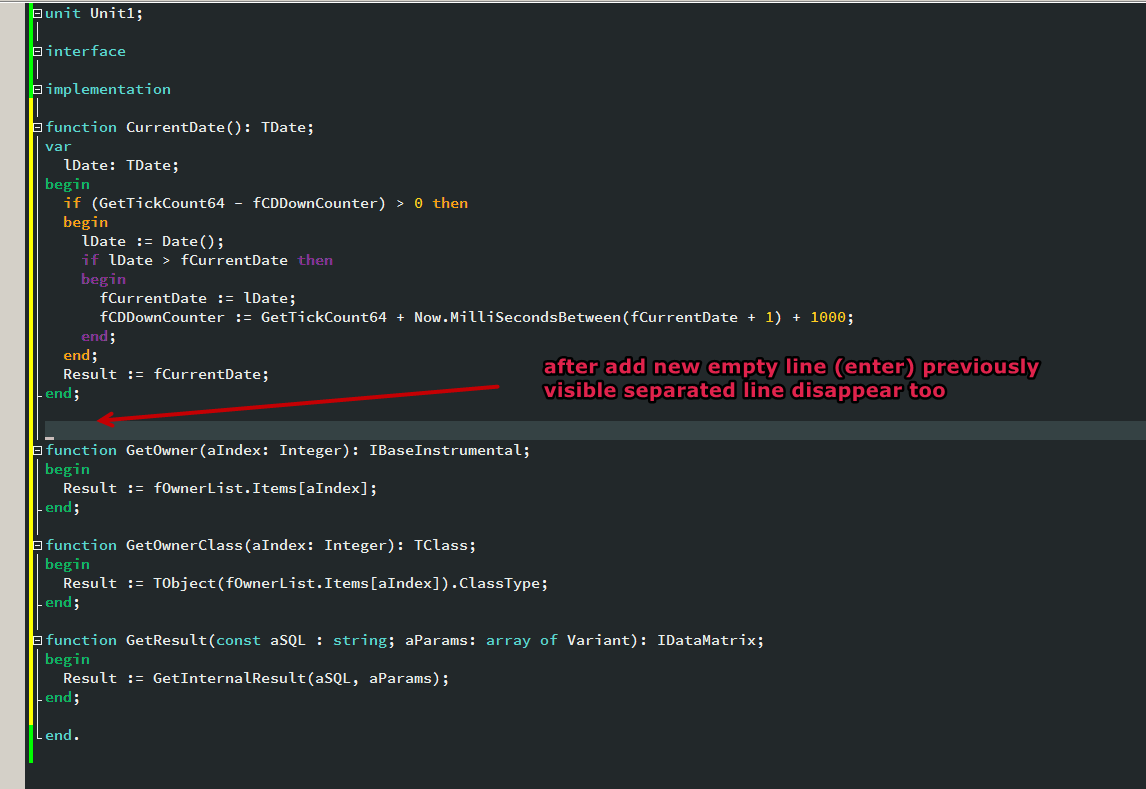1146x789 pixels.
Task: Click 'array of' in GetResult parameters
Action: click(x=522, y=640)
